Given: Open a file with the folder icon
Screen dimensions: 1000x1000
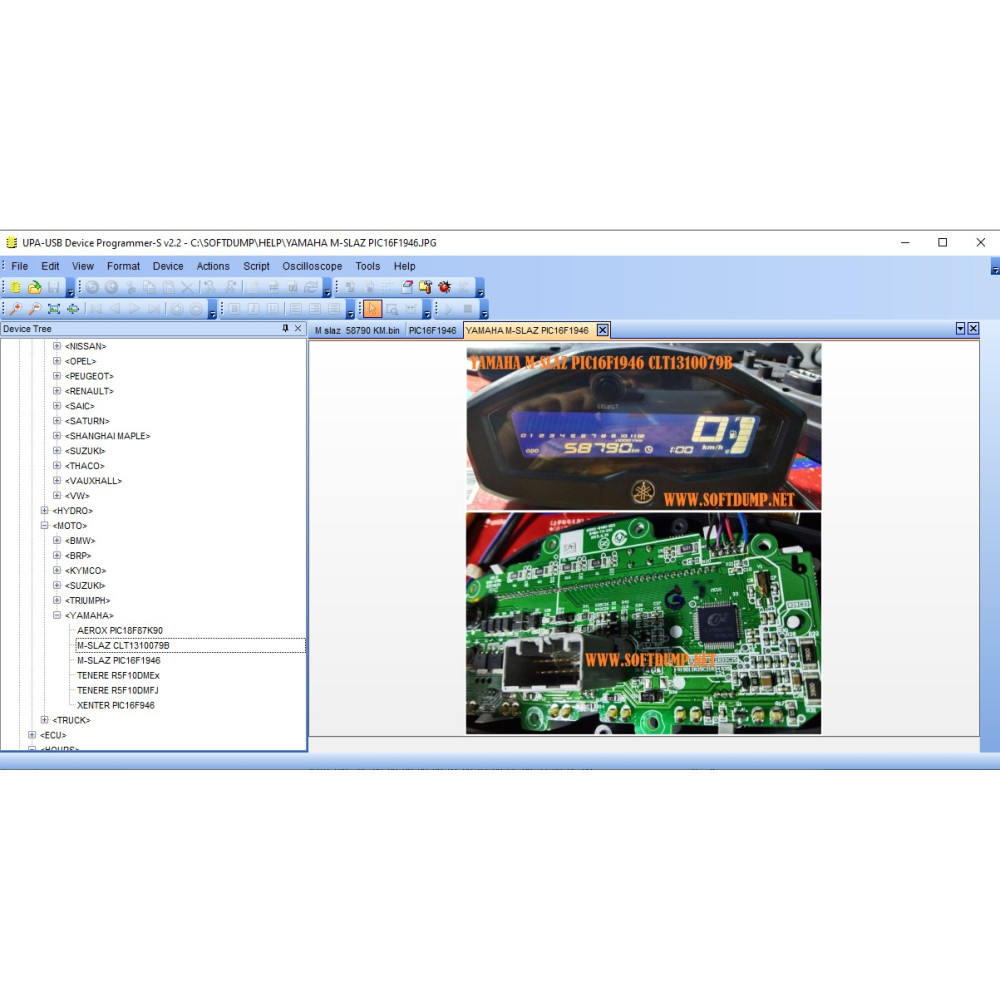Looking at the screenshot, I should coord(34,287).
